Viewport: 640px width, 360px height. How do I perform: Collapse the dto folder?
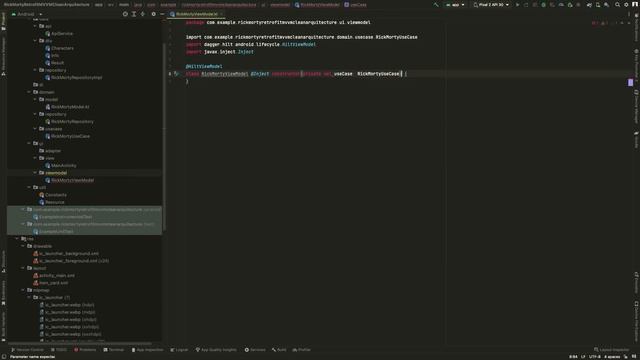[35, 41]
